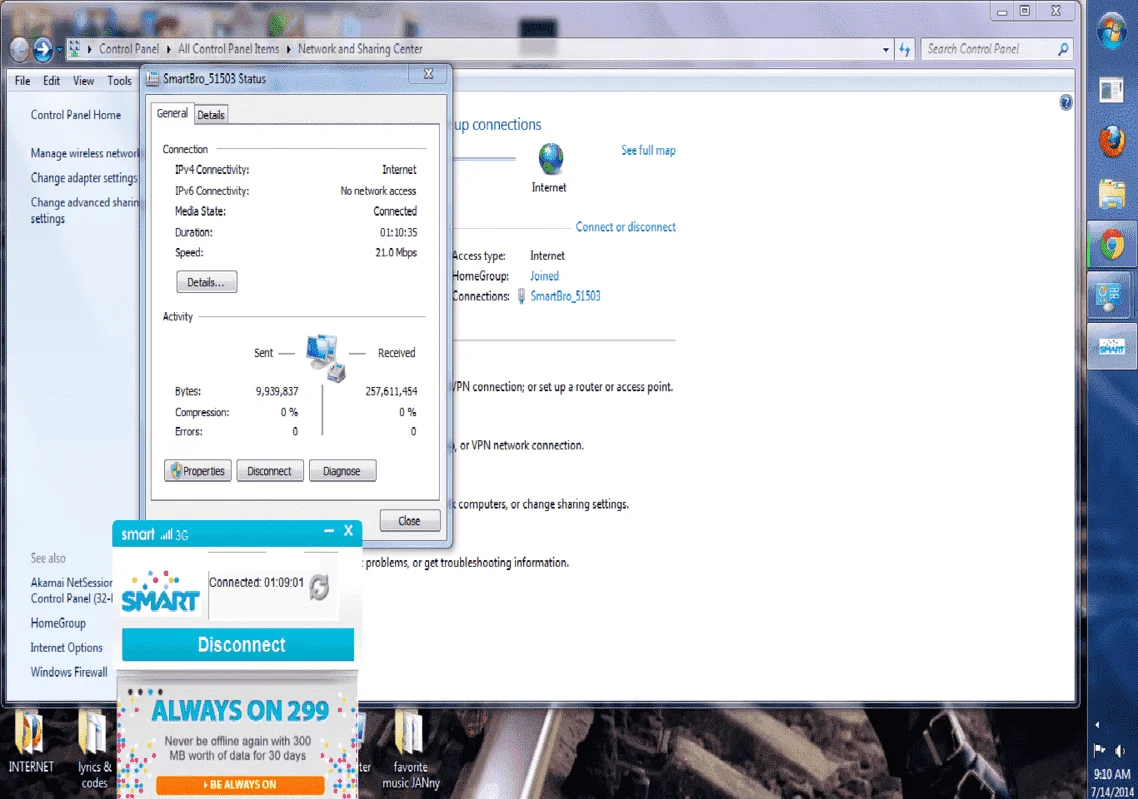Screen dimensions: 1138x799
Task: Open the recent pages dropdown arrow
Action: pos(60,50)
